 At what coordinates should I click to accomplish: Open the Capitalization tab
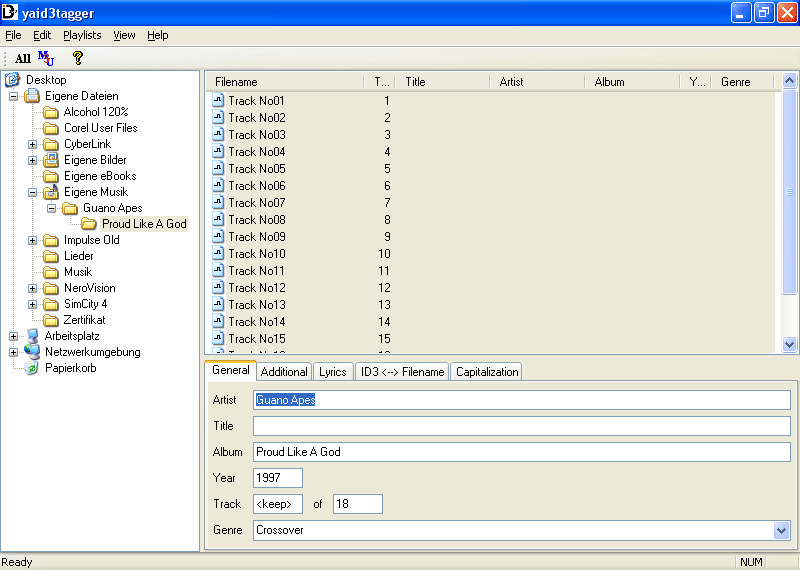487,372
